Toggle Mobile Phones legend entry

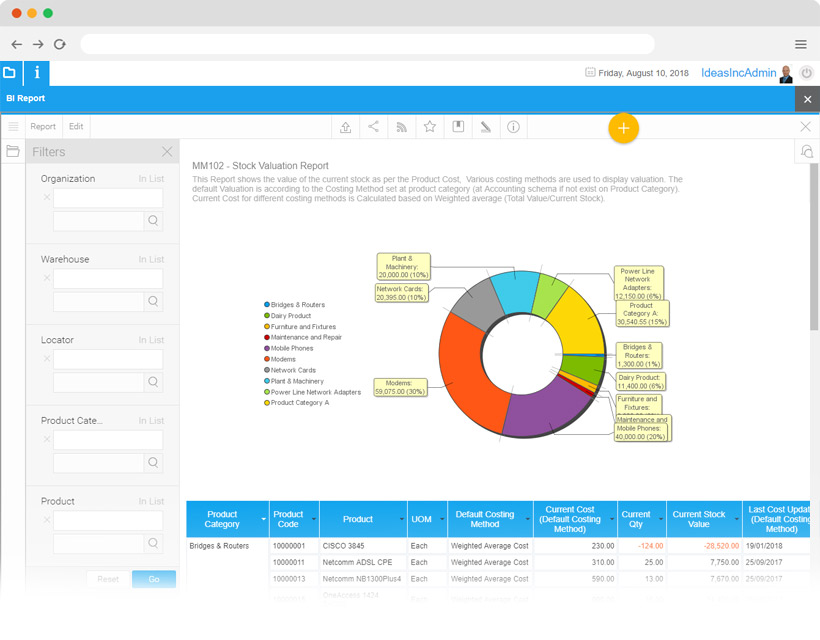(288, 348)
